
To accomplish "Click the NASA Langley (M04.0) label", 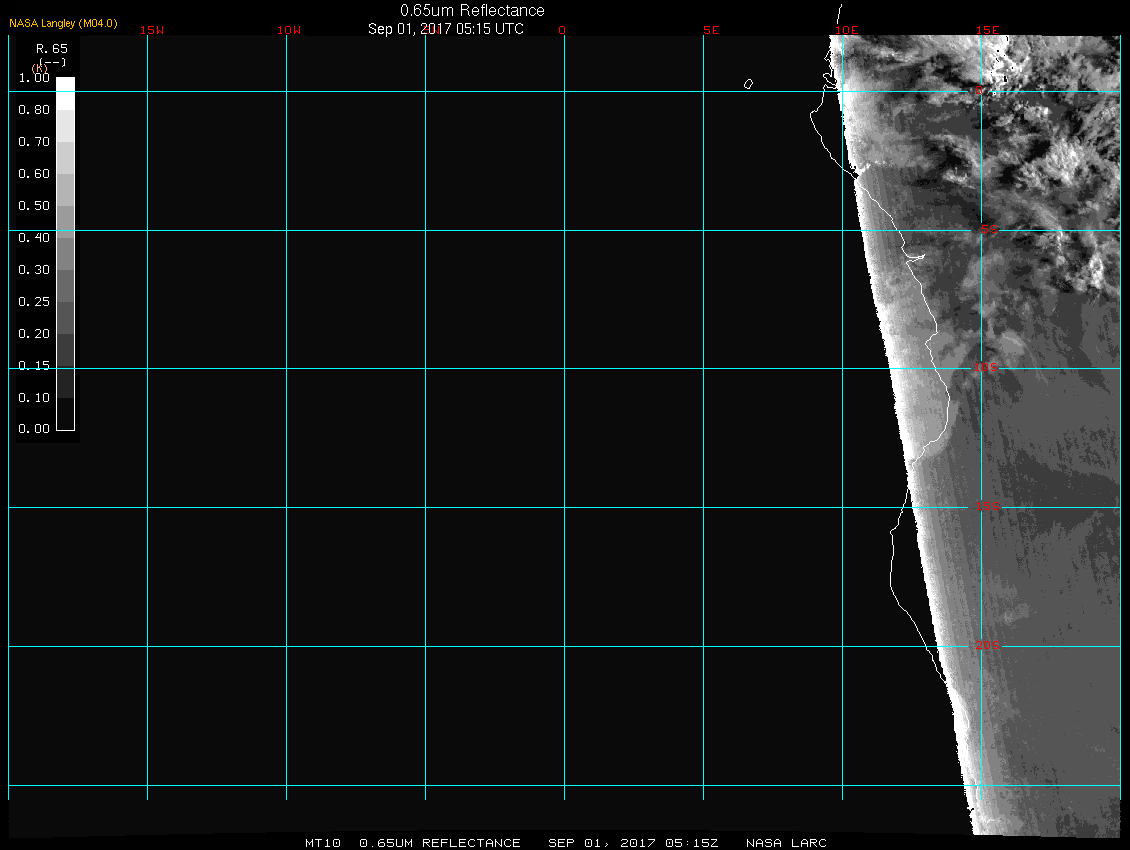I will pos(63,22).
